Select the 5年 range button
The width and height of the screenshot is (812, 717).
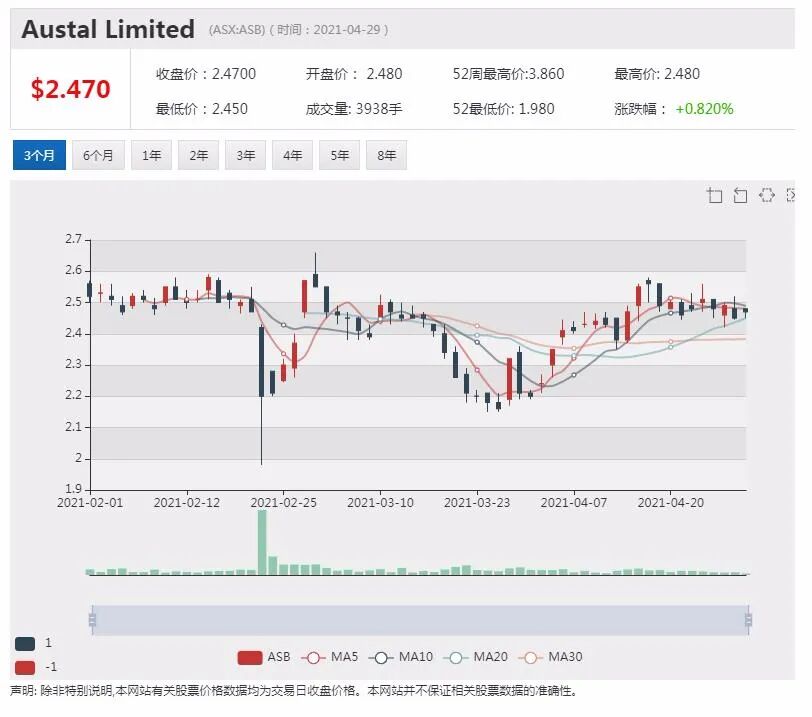tap(340, 155)
